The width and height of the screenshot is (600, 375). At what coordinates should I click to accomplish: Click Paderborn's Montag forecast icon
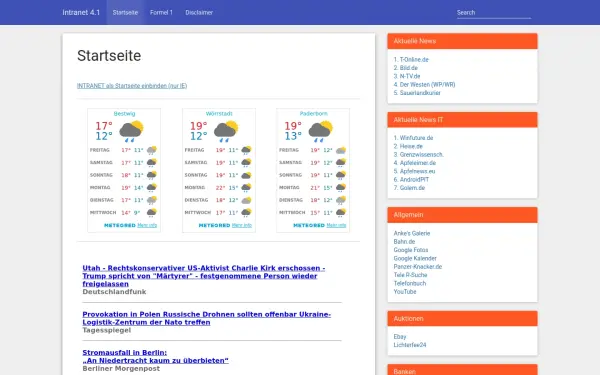pos(341,188)
